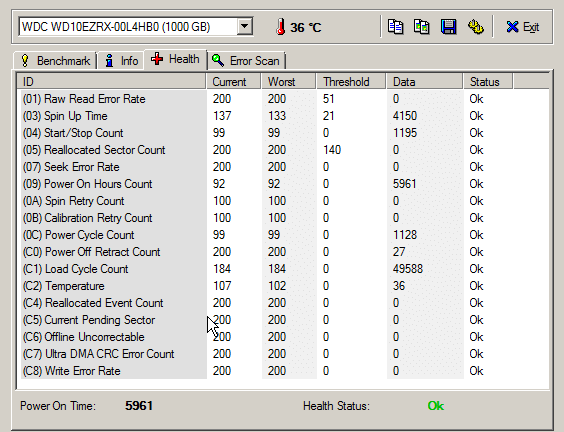The image size is (564, 432).
Task: Click the 1128 Power Cycle data value
Action: tap(405, 235)
